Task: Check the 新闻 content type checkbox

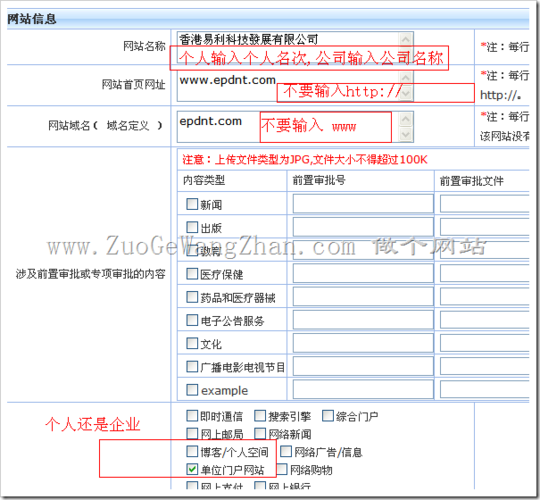Action: click(x=192, y=204)
